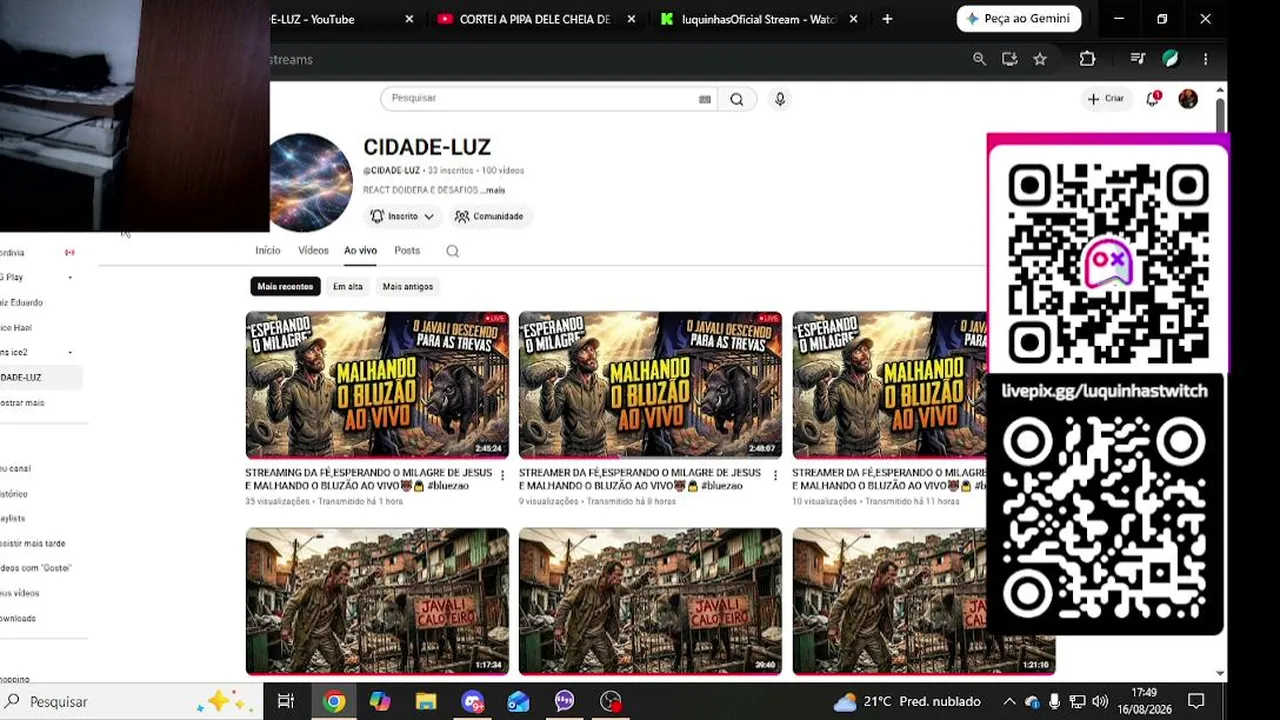Open YouTube notifications bell
The image size is (1280, 720).
click(1153, 98)
